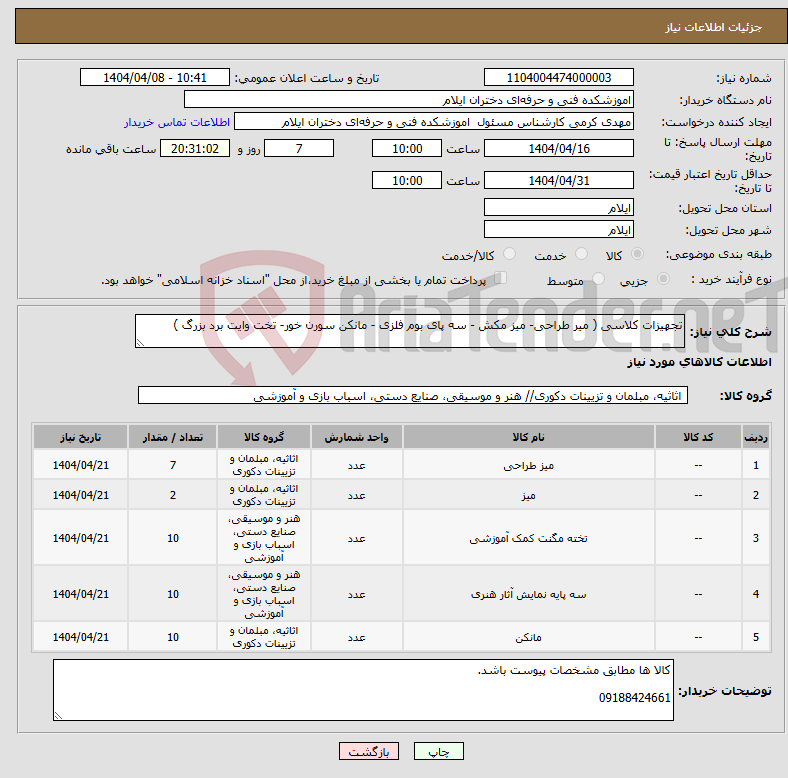The width and height of the screenshot is (788, 778).
Task: Click the سه پایه نمایش آثار هنری cell
Action: tap(528, 594)
